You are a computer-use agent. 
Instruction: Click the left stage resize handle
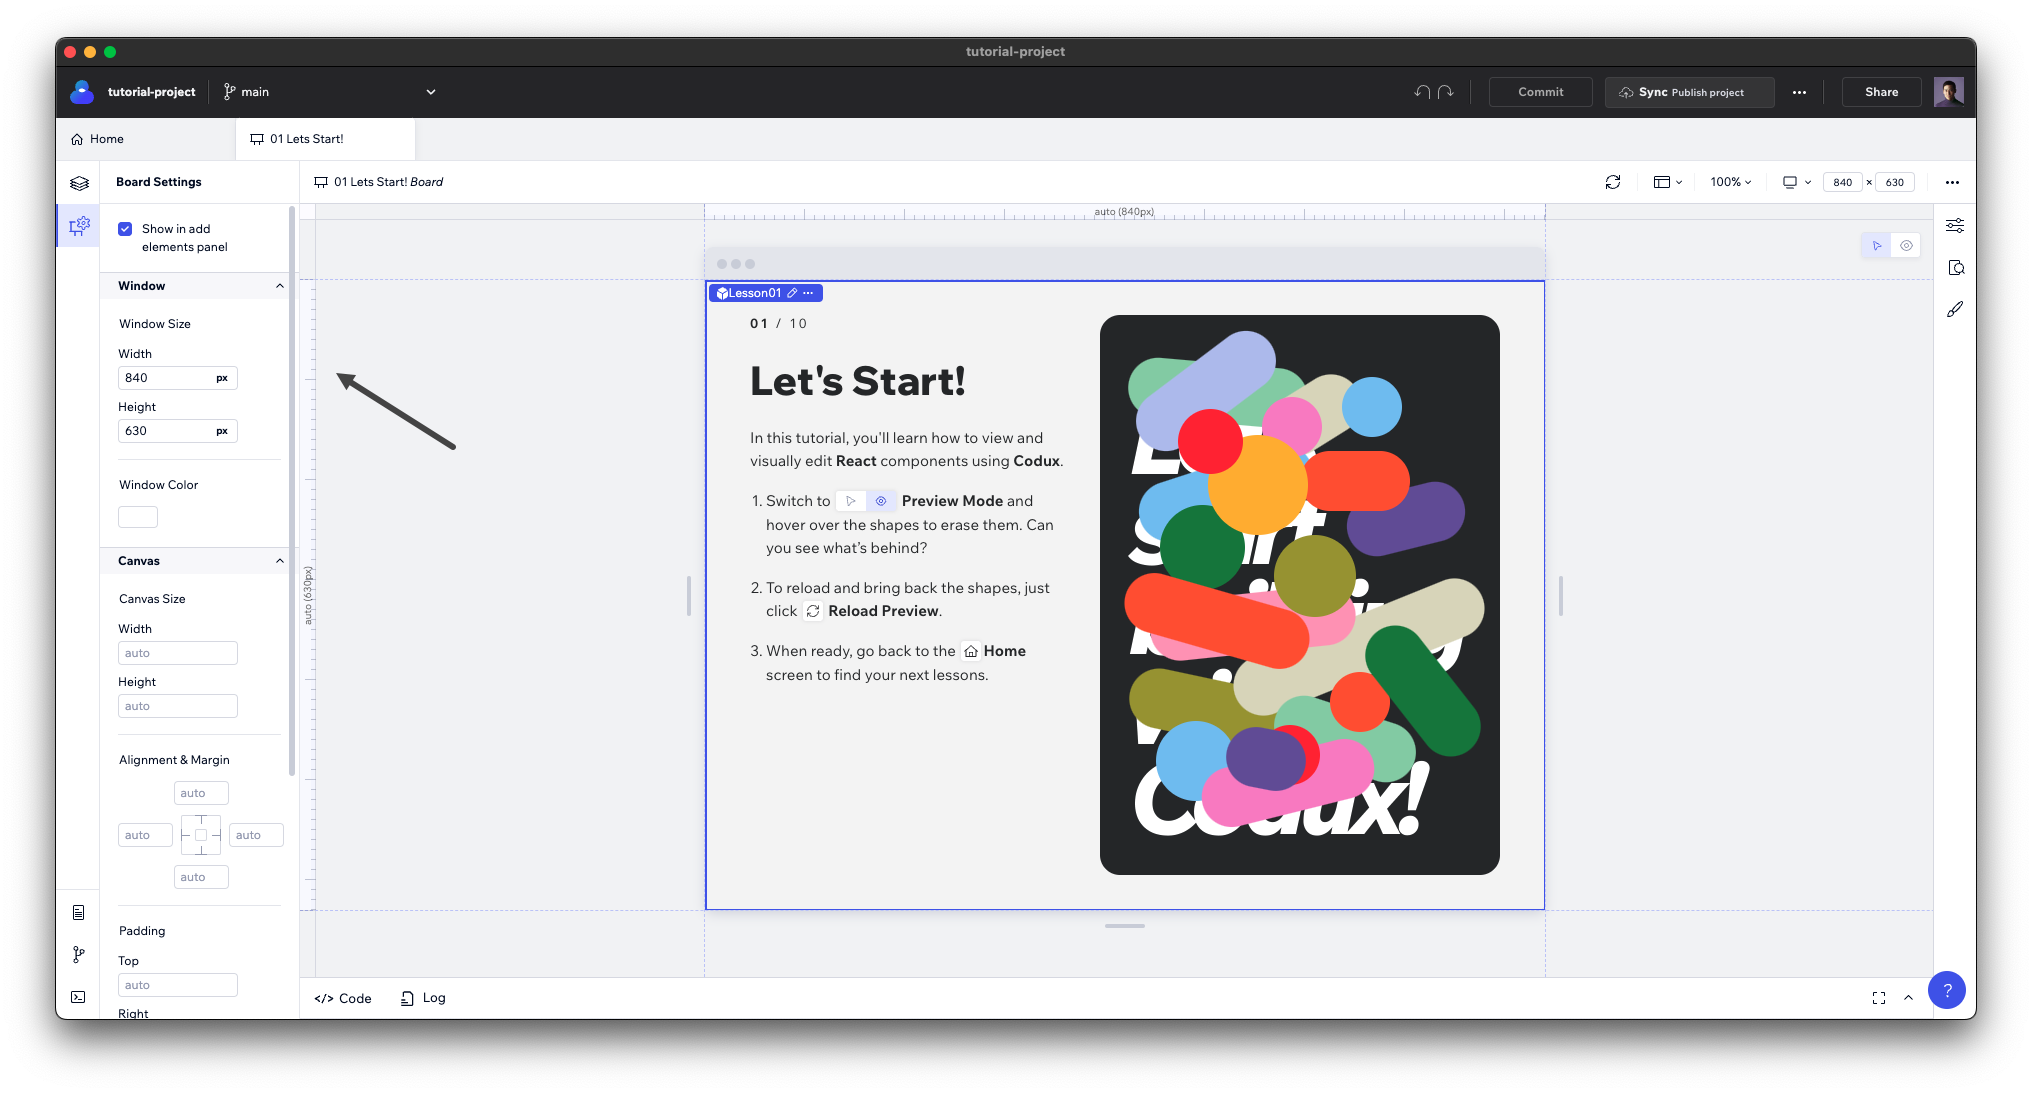[x=689, y=596]
